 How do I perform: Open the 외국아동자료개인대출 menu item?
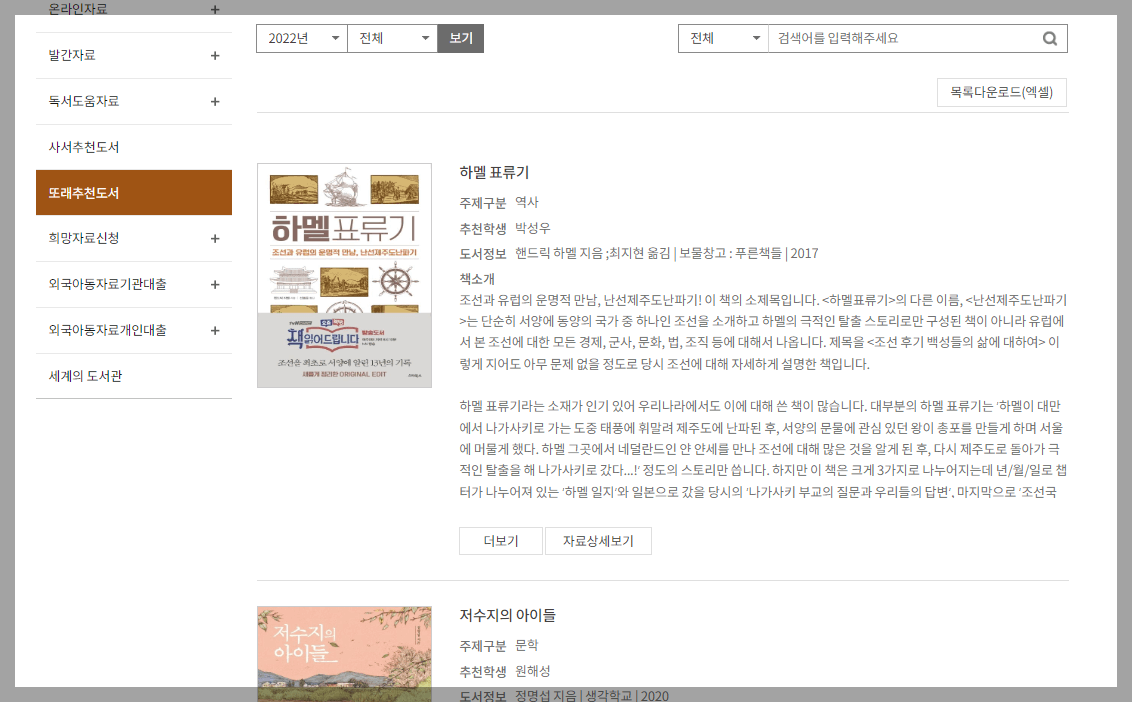click(x=108, y=331)
